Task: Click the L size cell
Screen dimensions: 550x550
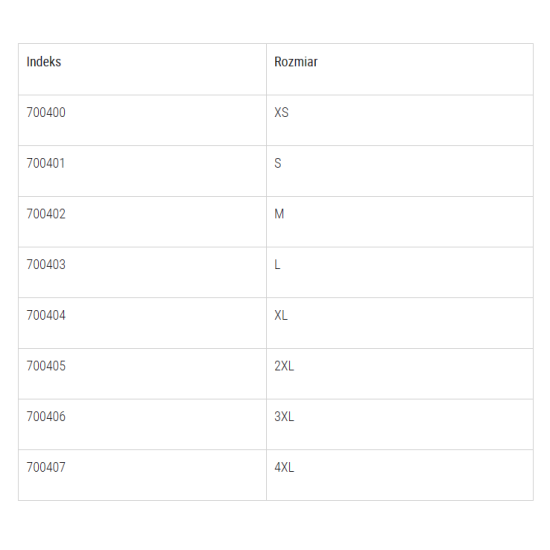Action: [x=400, y=273]
